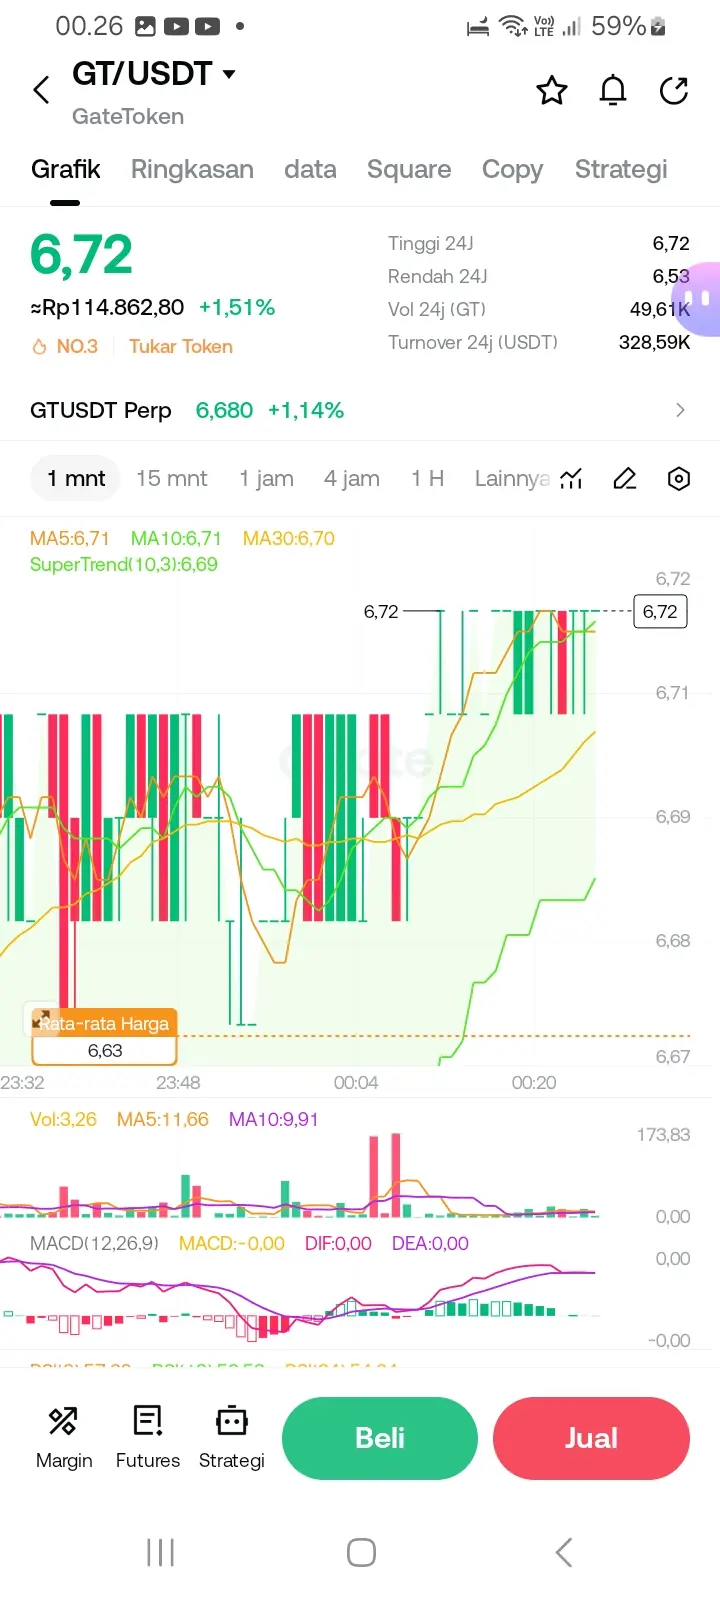Switch to the Square tab

pos(409,169)
